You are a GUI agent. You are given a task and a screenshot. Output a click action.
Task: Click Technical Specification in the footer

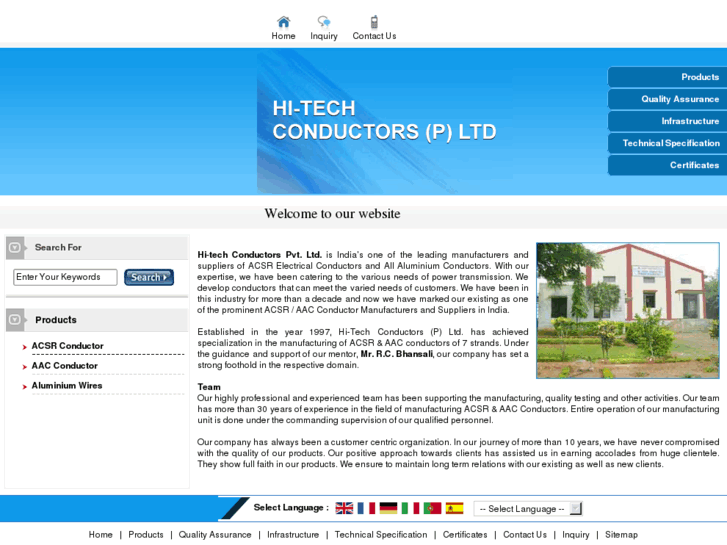pyautogui.click(x=381, y=535)
